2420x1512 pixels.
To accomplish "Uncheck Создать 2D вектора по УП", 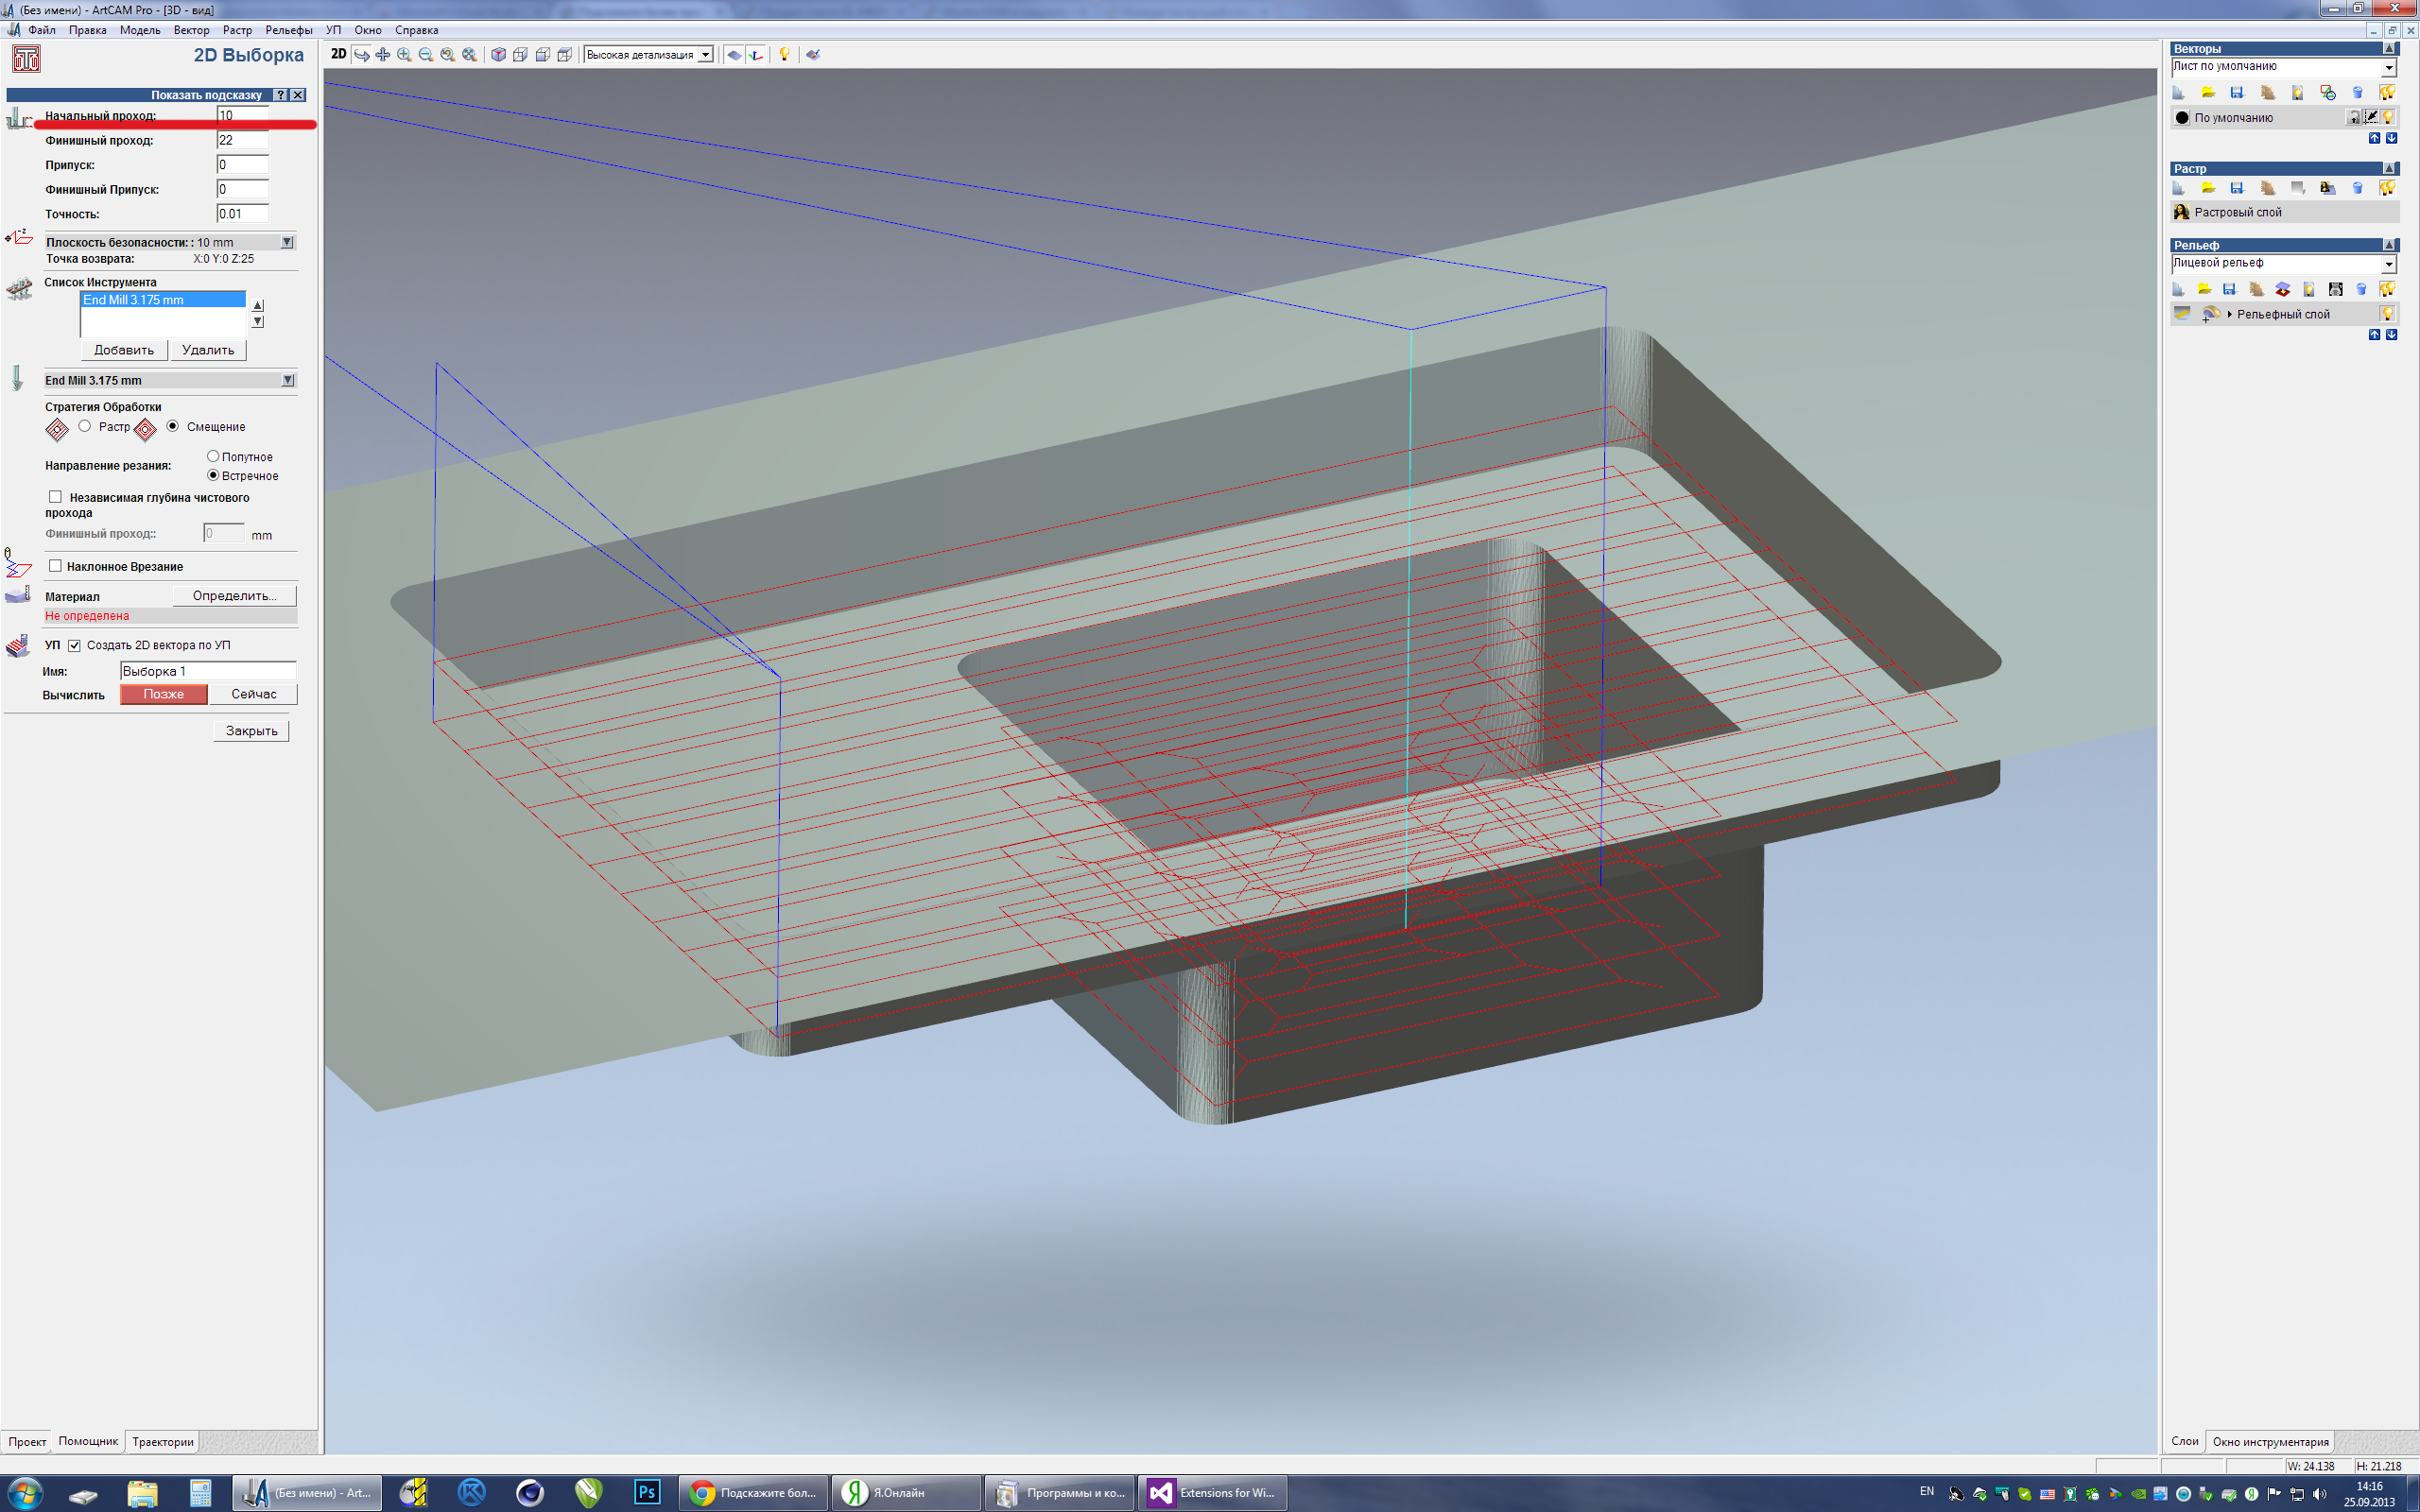I will coord(74,645).
